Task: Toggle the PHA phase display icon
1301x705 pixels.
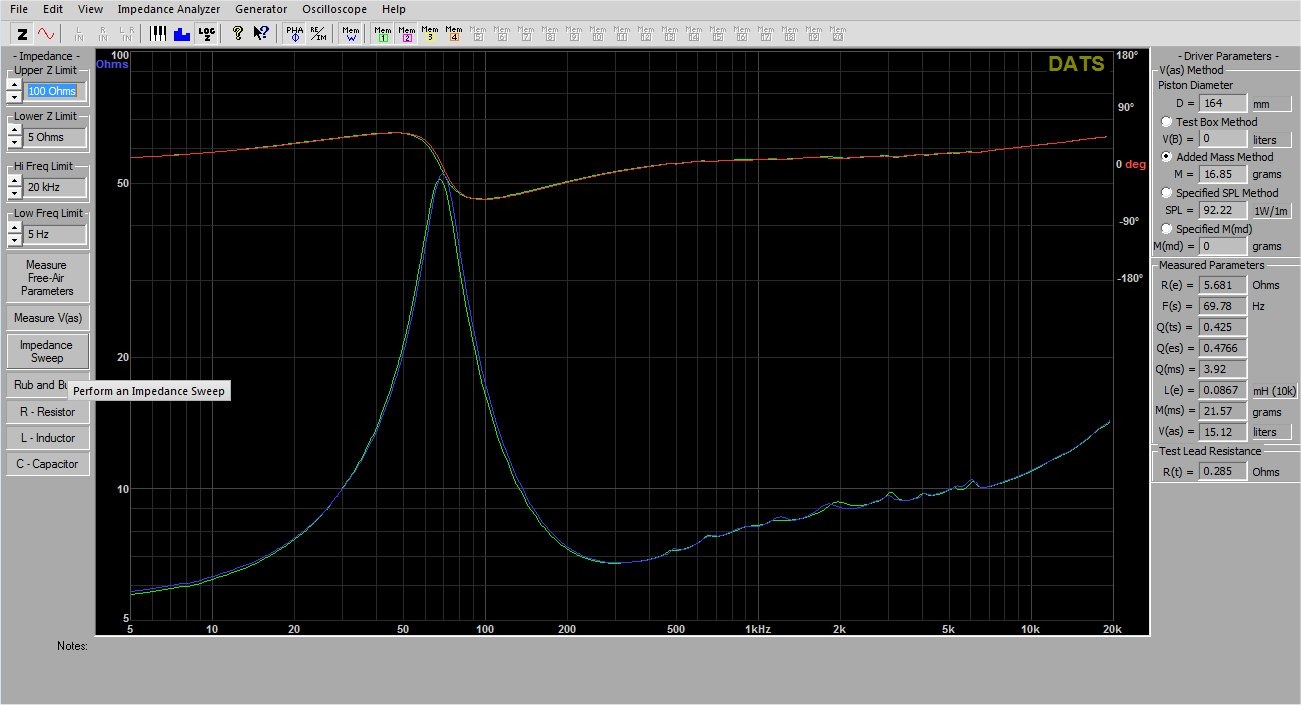Action: tap(295, 33)
